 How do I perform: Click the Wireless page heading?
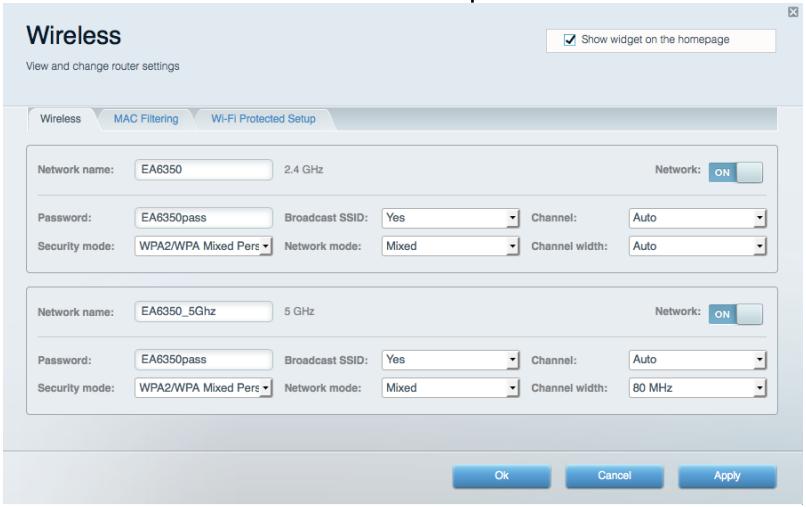coord(74,35)
